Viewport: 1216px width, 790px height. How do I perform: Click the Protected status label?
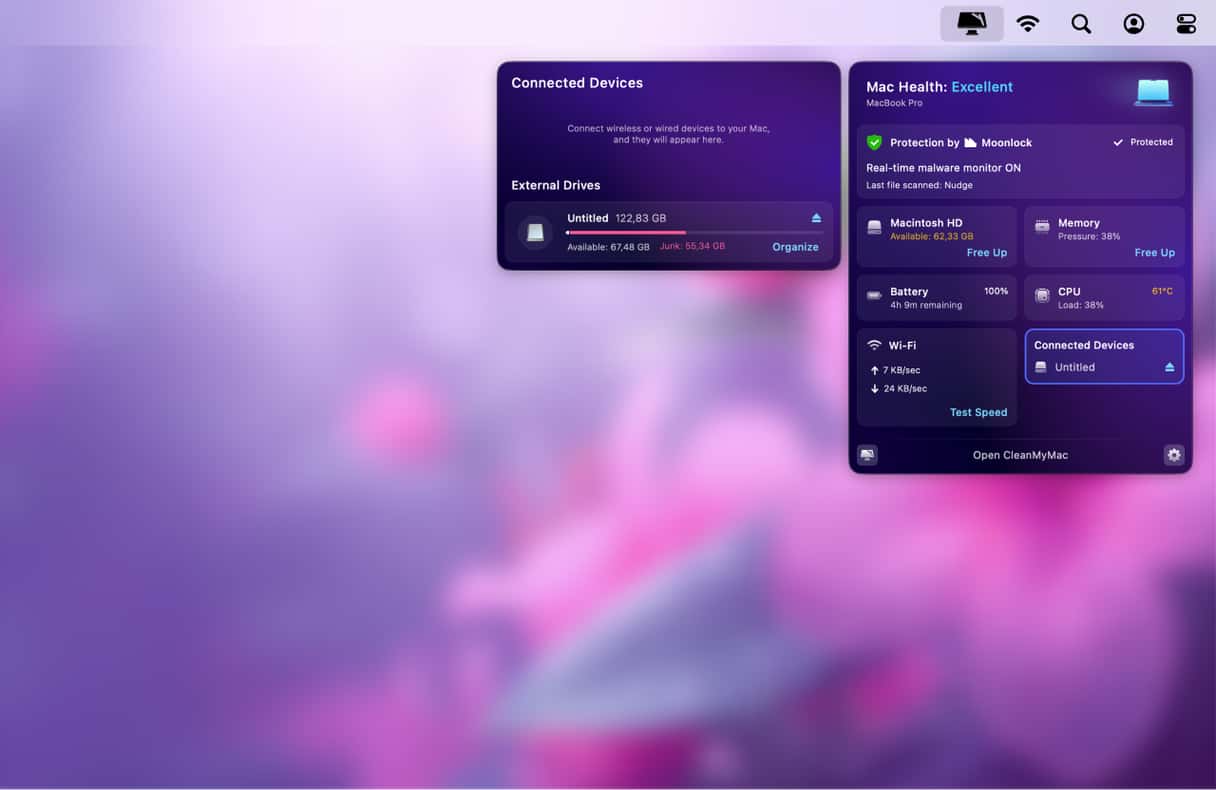1143,142
